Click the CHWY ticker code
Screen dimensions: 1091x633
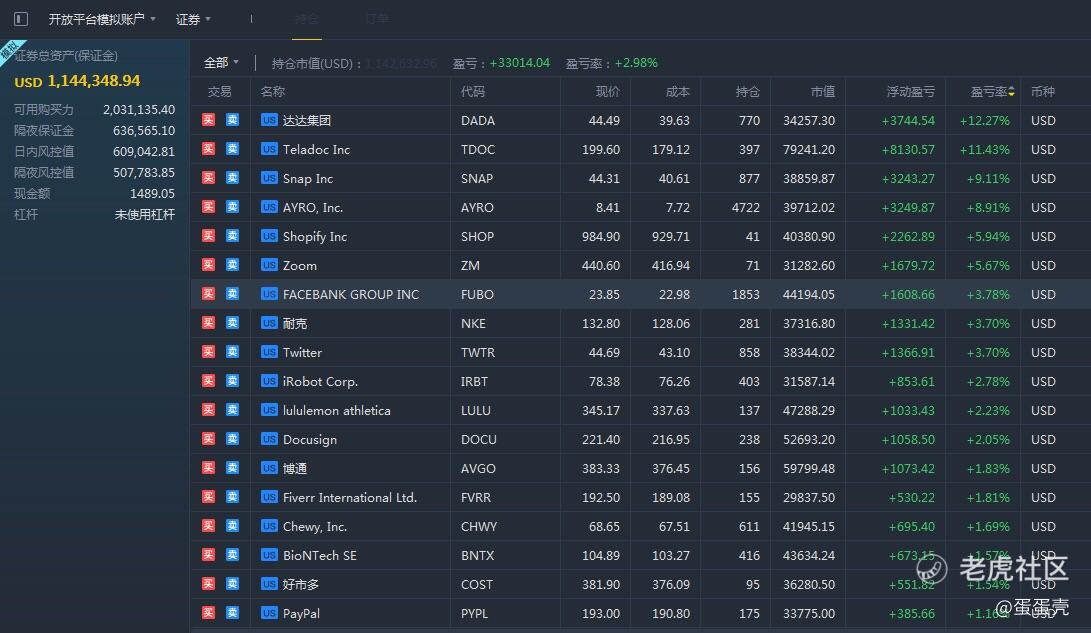tap(479, 527)
